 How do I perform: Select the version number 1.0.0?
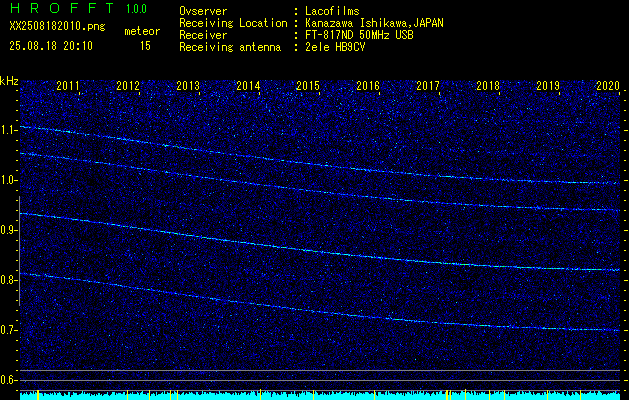coord(136,9)
